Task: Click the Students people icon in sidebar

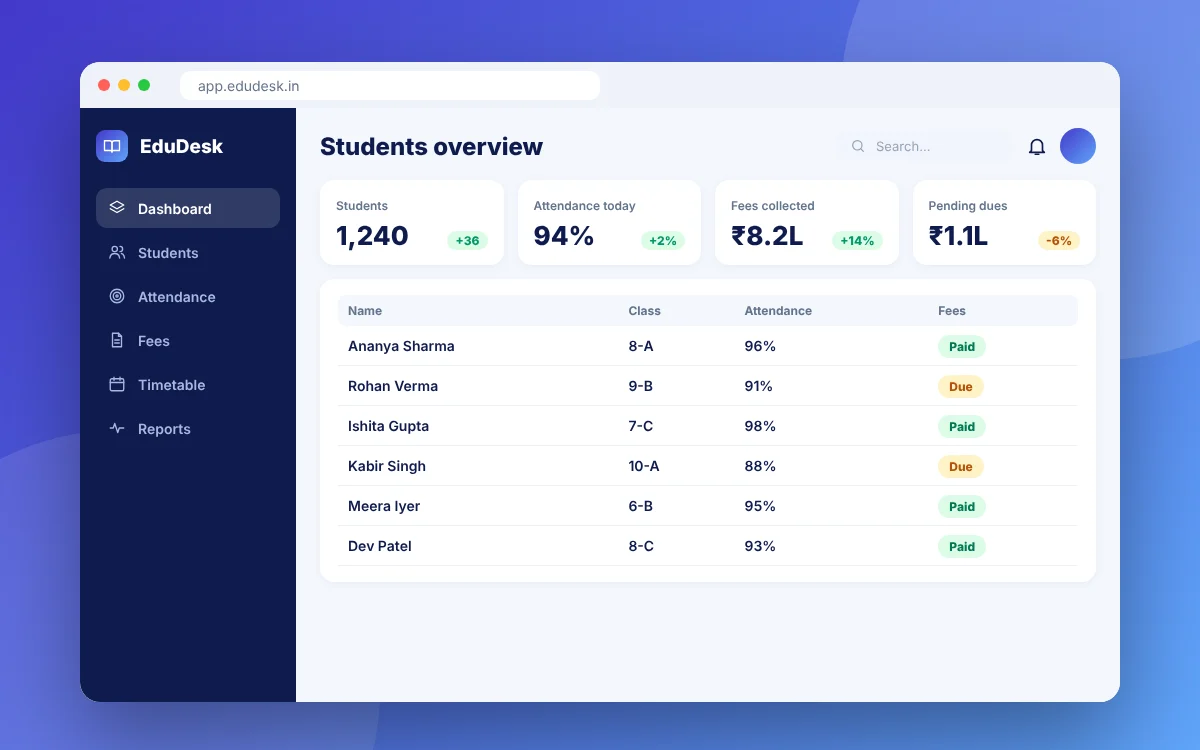Action: click(x=117, y=253)
